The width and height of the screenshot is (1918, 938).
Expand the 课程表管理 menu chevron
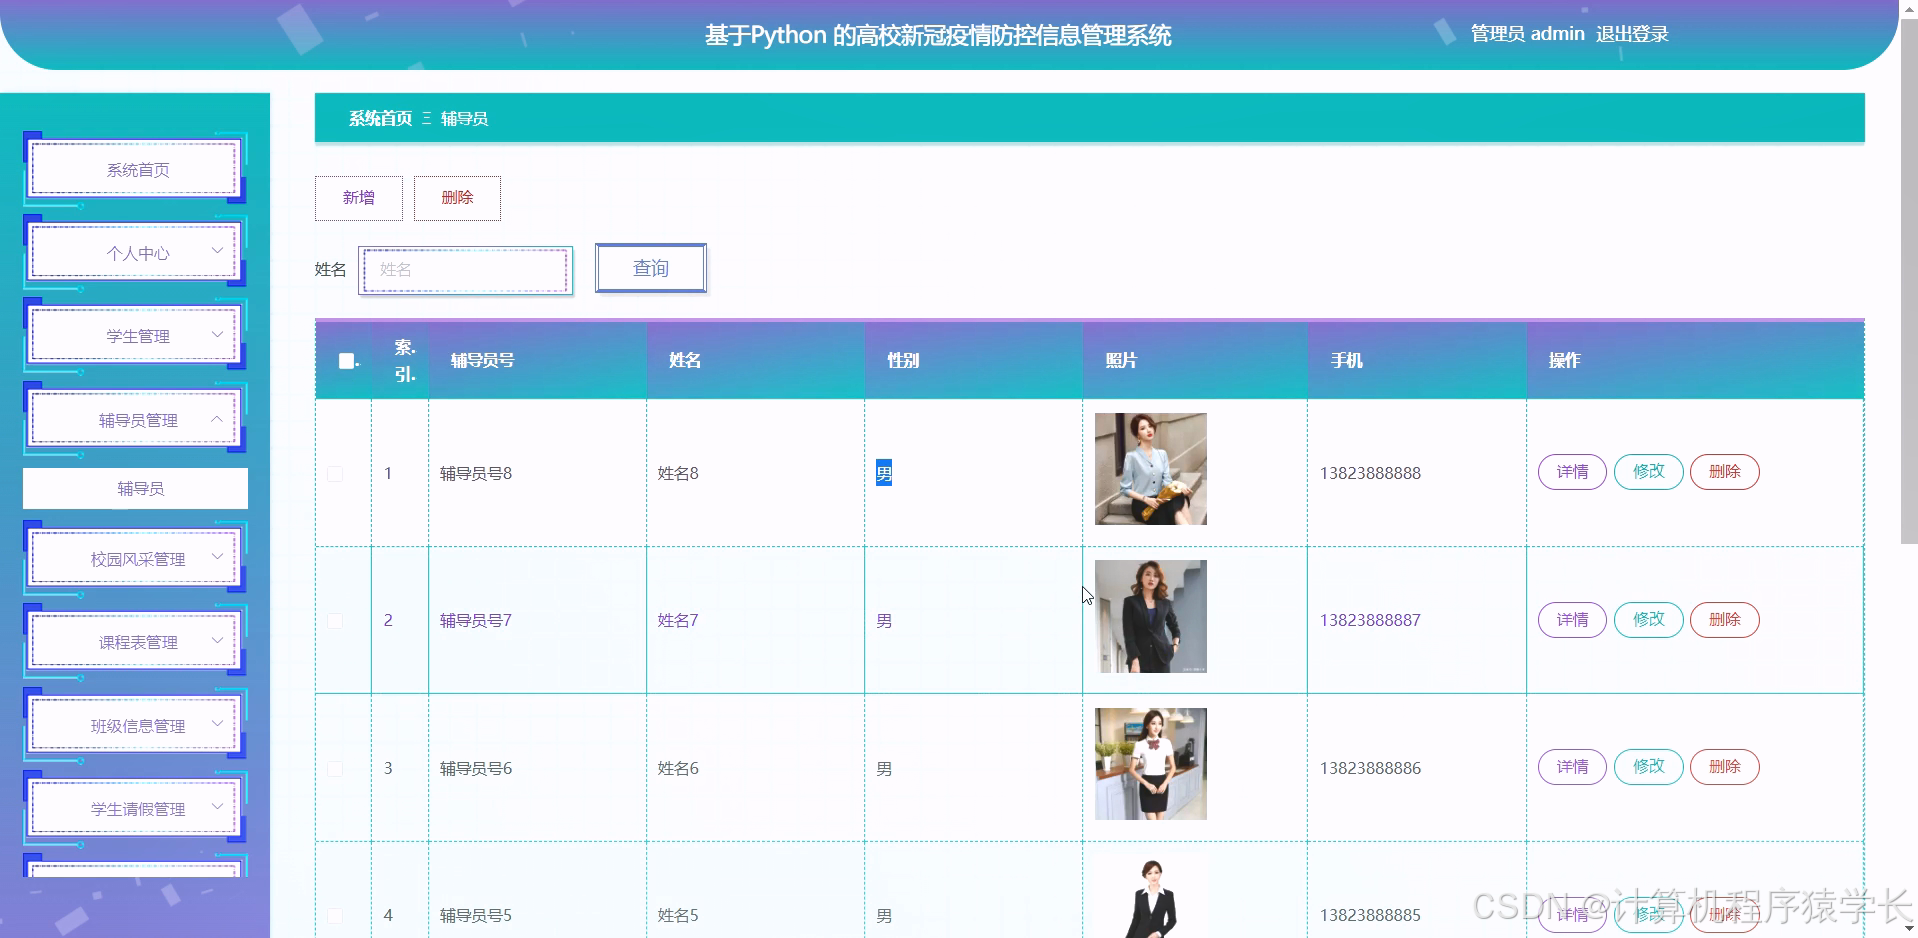(217, 640)
